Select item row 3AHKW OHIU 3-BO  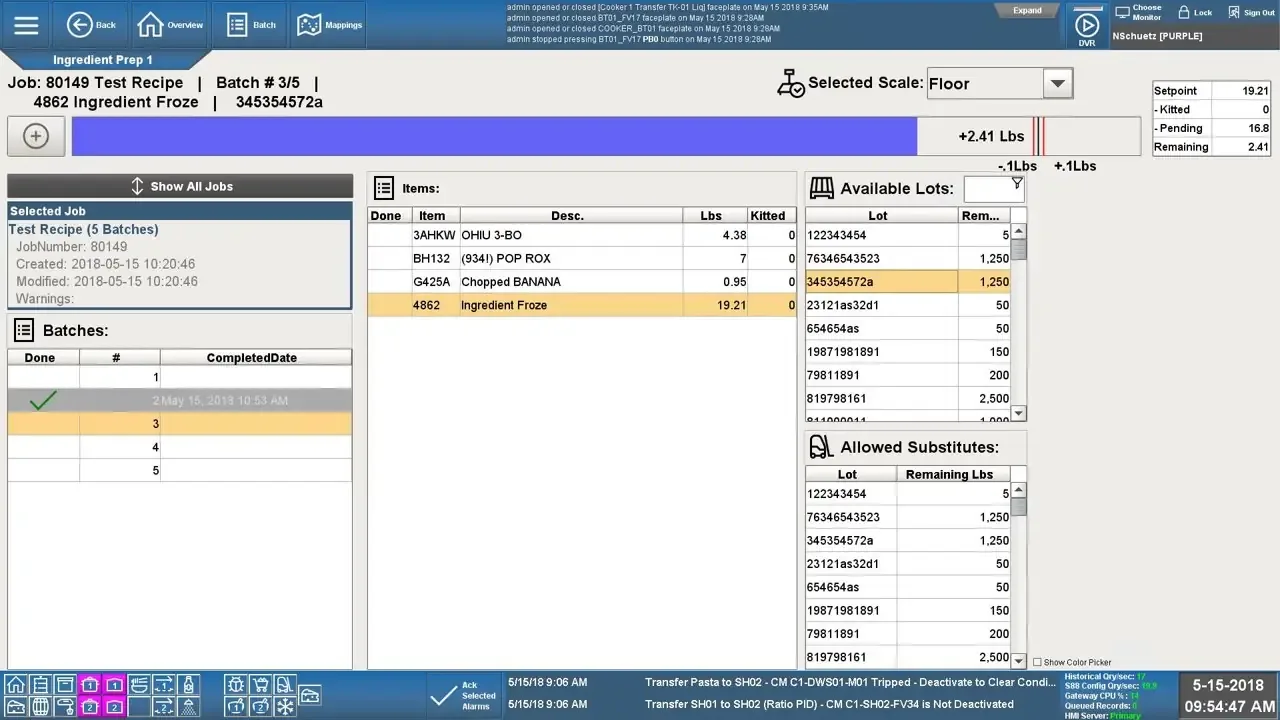tap(582, 235)
